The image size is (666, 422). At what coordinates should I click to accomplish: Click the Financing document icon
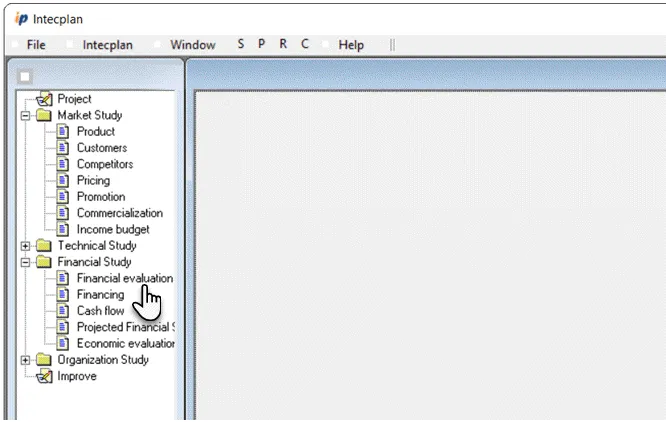click(63, 294)
